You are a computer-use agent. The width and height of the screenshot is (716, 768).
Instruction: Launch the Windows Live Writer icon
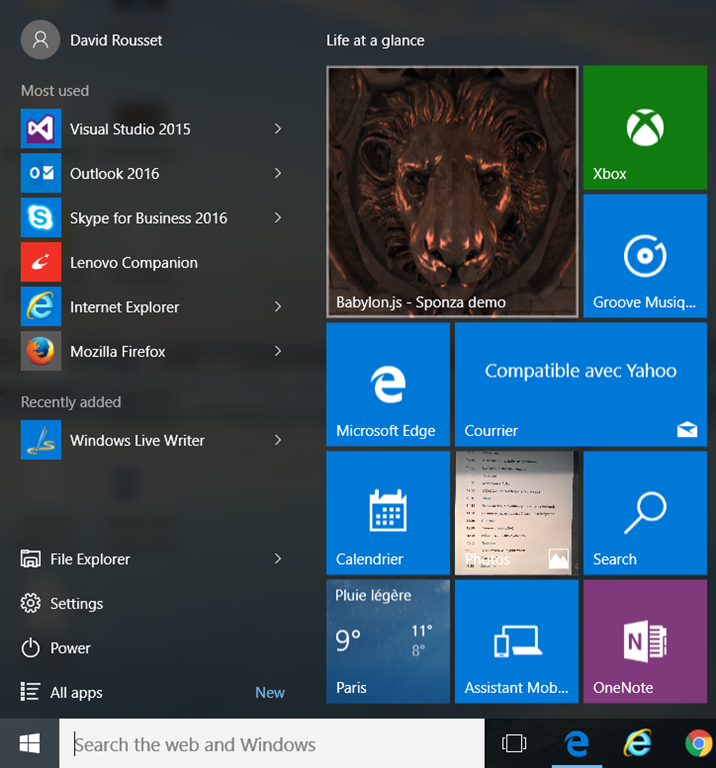coord(41,440)
